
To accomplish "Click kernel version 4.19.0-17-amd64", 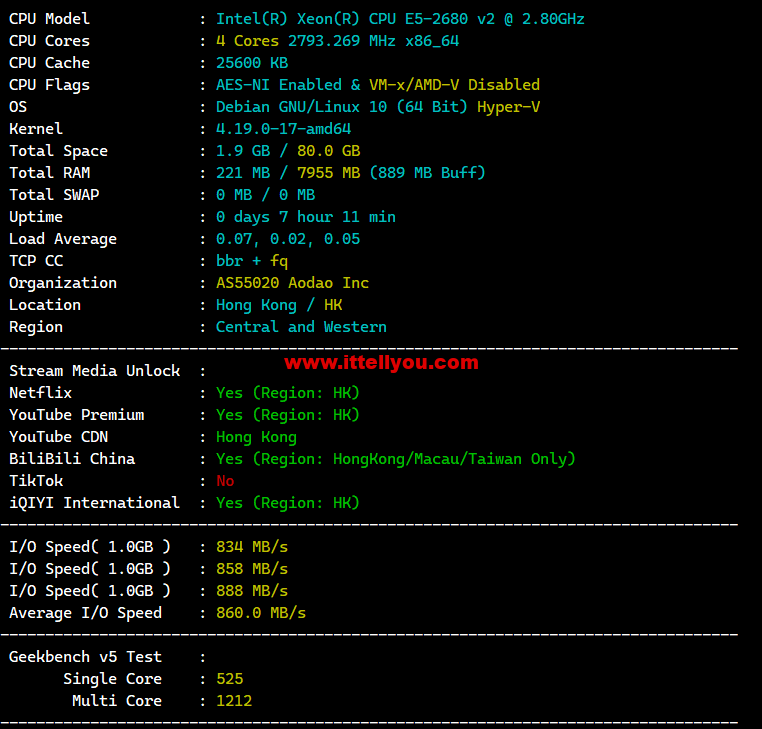I will (283, 129).
